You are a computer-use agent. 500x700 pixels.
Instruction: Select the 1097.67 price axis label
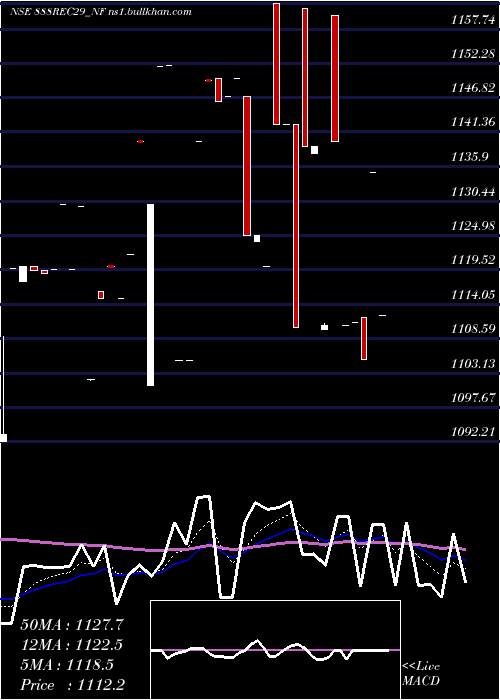(473, 398)
